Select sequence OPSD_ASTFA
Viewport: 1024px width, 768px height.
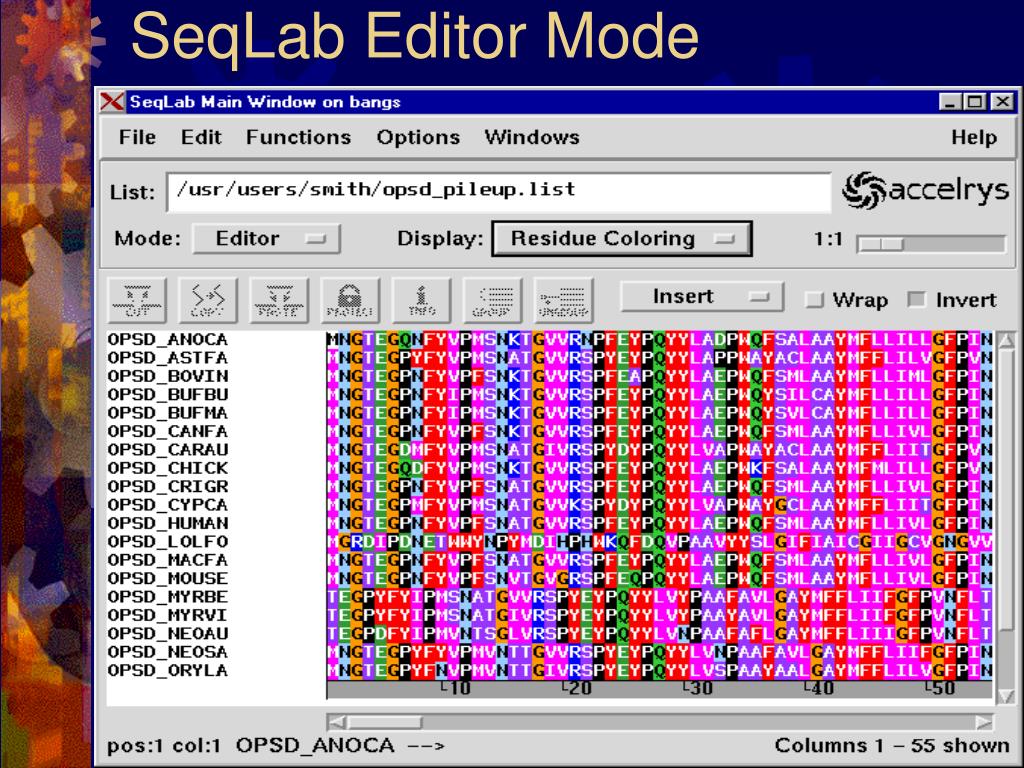(168, 358)
